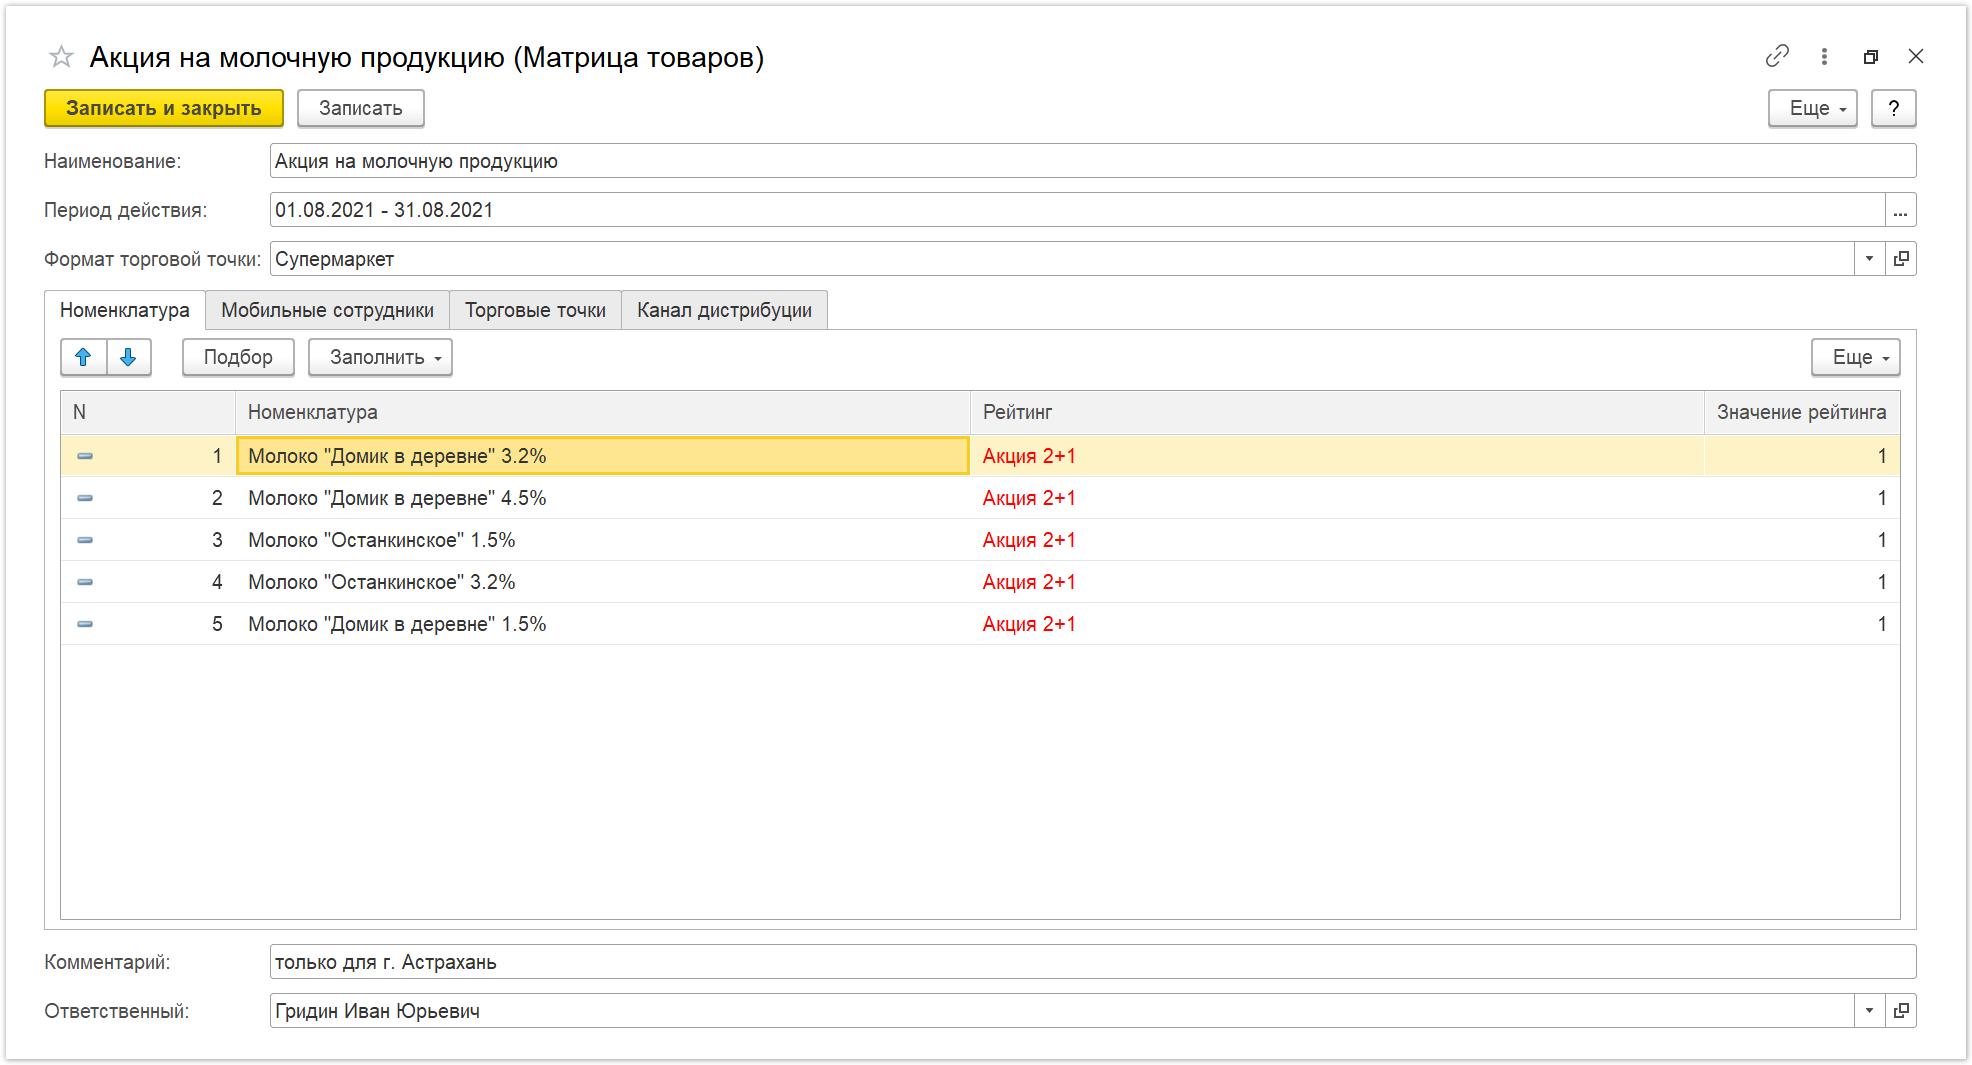Copy link to this object icon
Image resolution: width=1972 pixels, height=1065 pixels.
[x=1777, y=56]
